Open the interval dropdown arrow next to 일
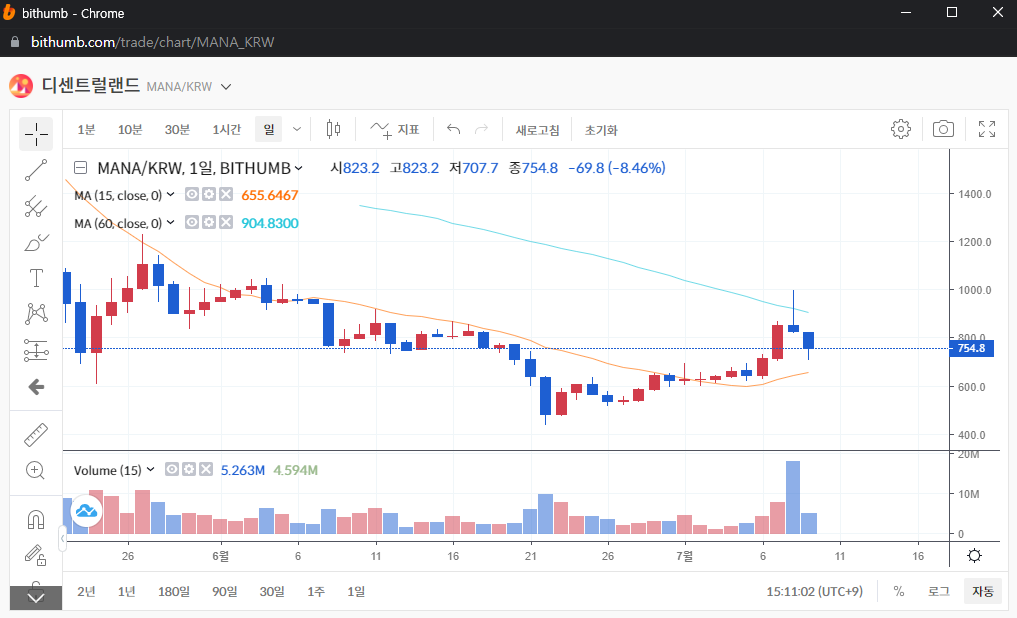This screenshot has height=618, width=1017. pos(296,130)
